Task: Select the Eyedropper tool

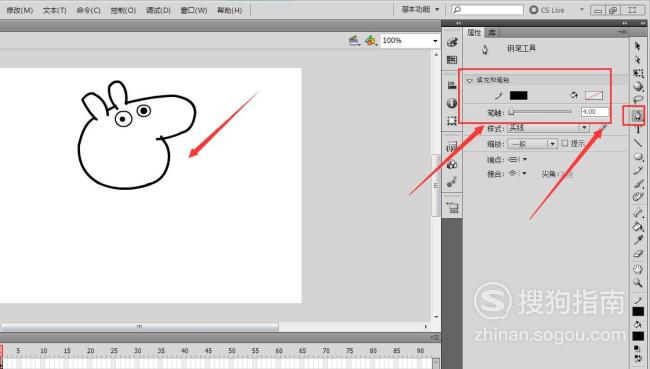Action: (x=638, y=240)
